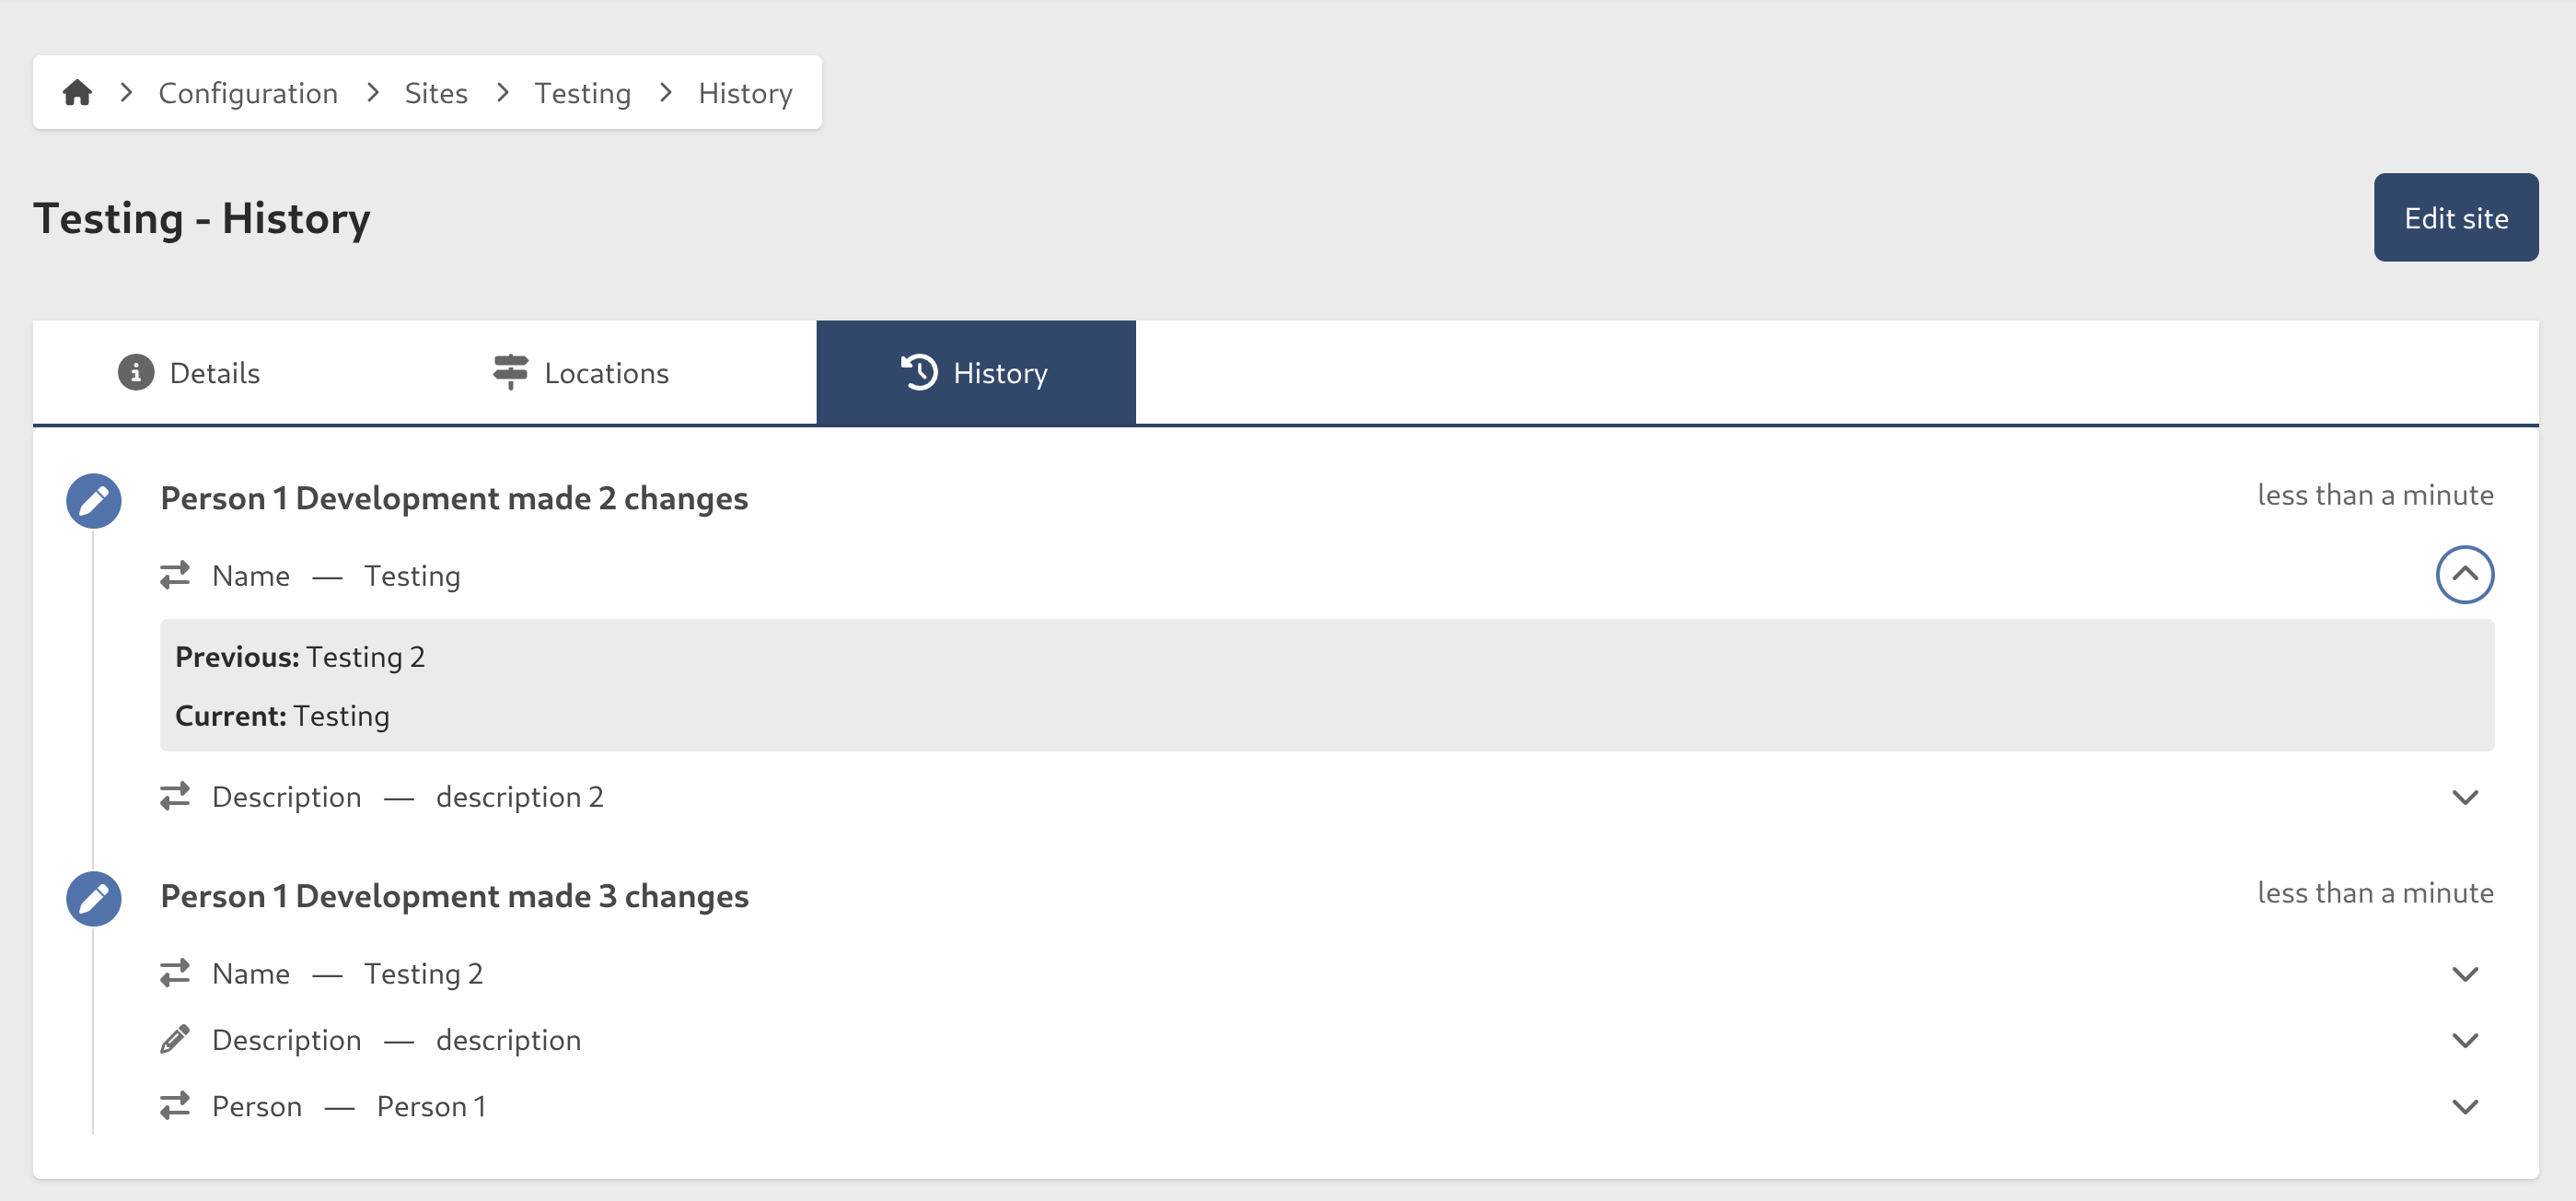
Task: Expand the Description — description 2 change
Action: (x=2465, y=797)
